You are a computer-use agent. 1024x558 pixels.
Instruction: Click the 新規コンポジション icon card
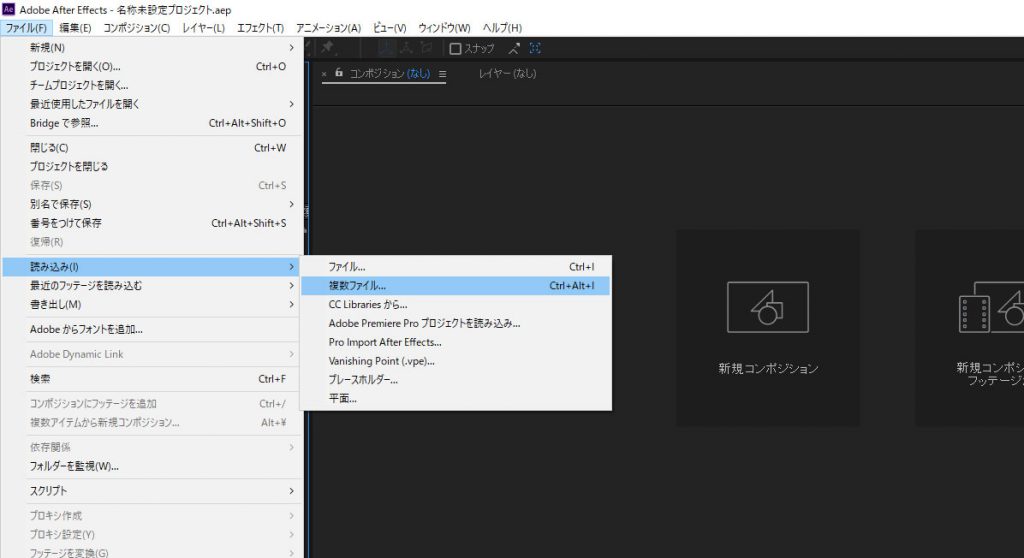point(767,328)
